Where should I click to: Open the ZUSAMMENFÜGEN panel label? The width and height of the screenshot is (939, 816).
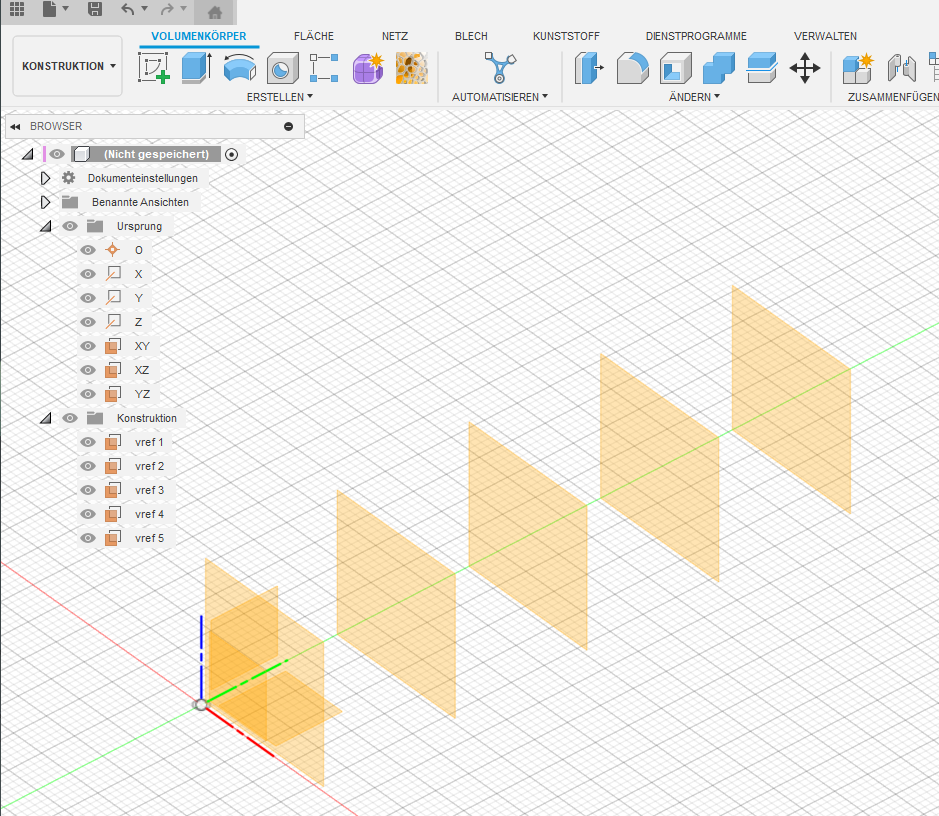892,96
